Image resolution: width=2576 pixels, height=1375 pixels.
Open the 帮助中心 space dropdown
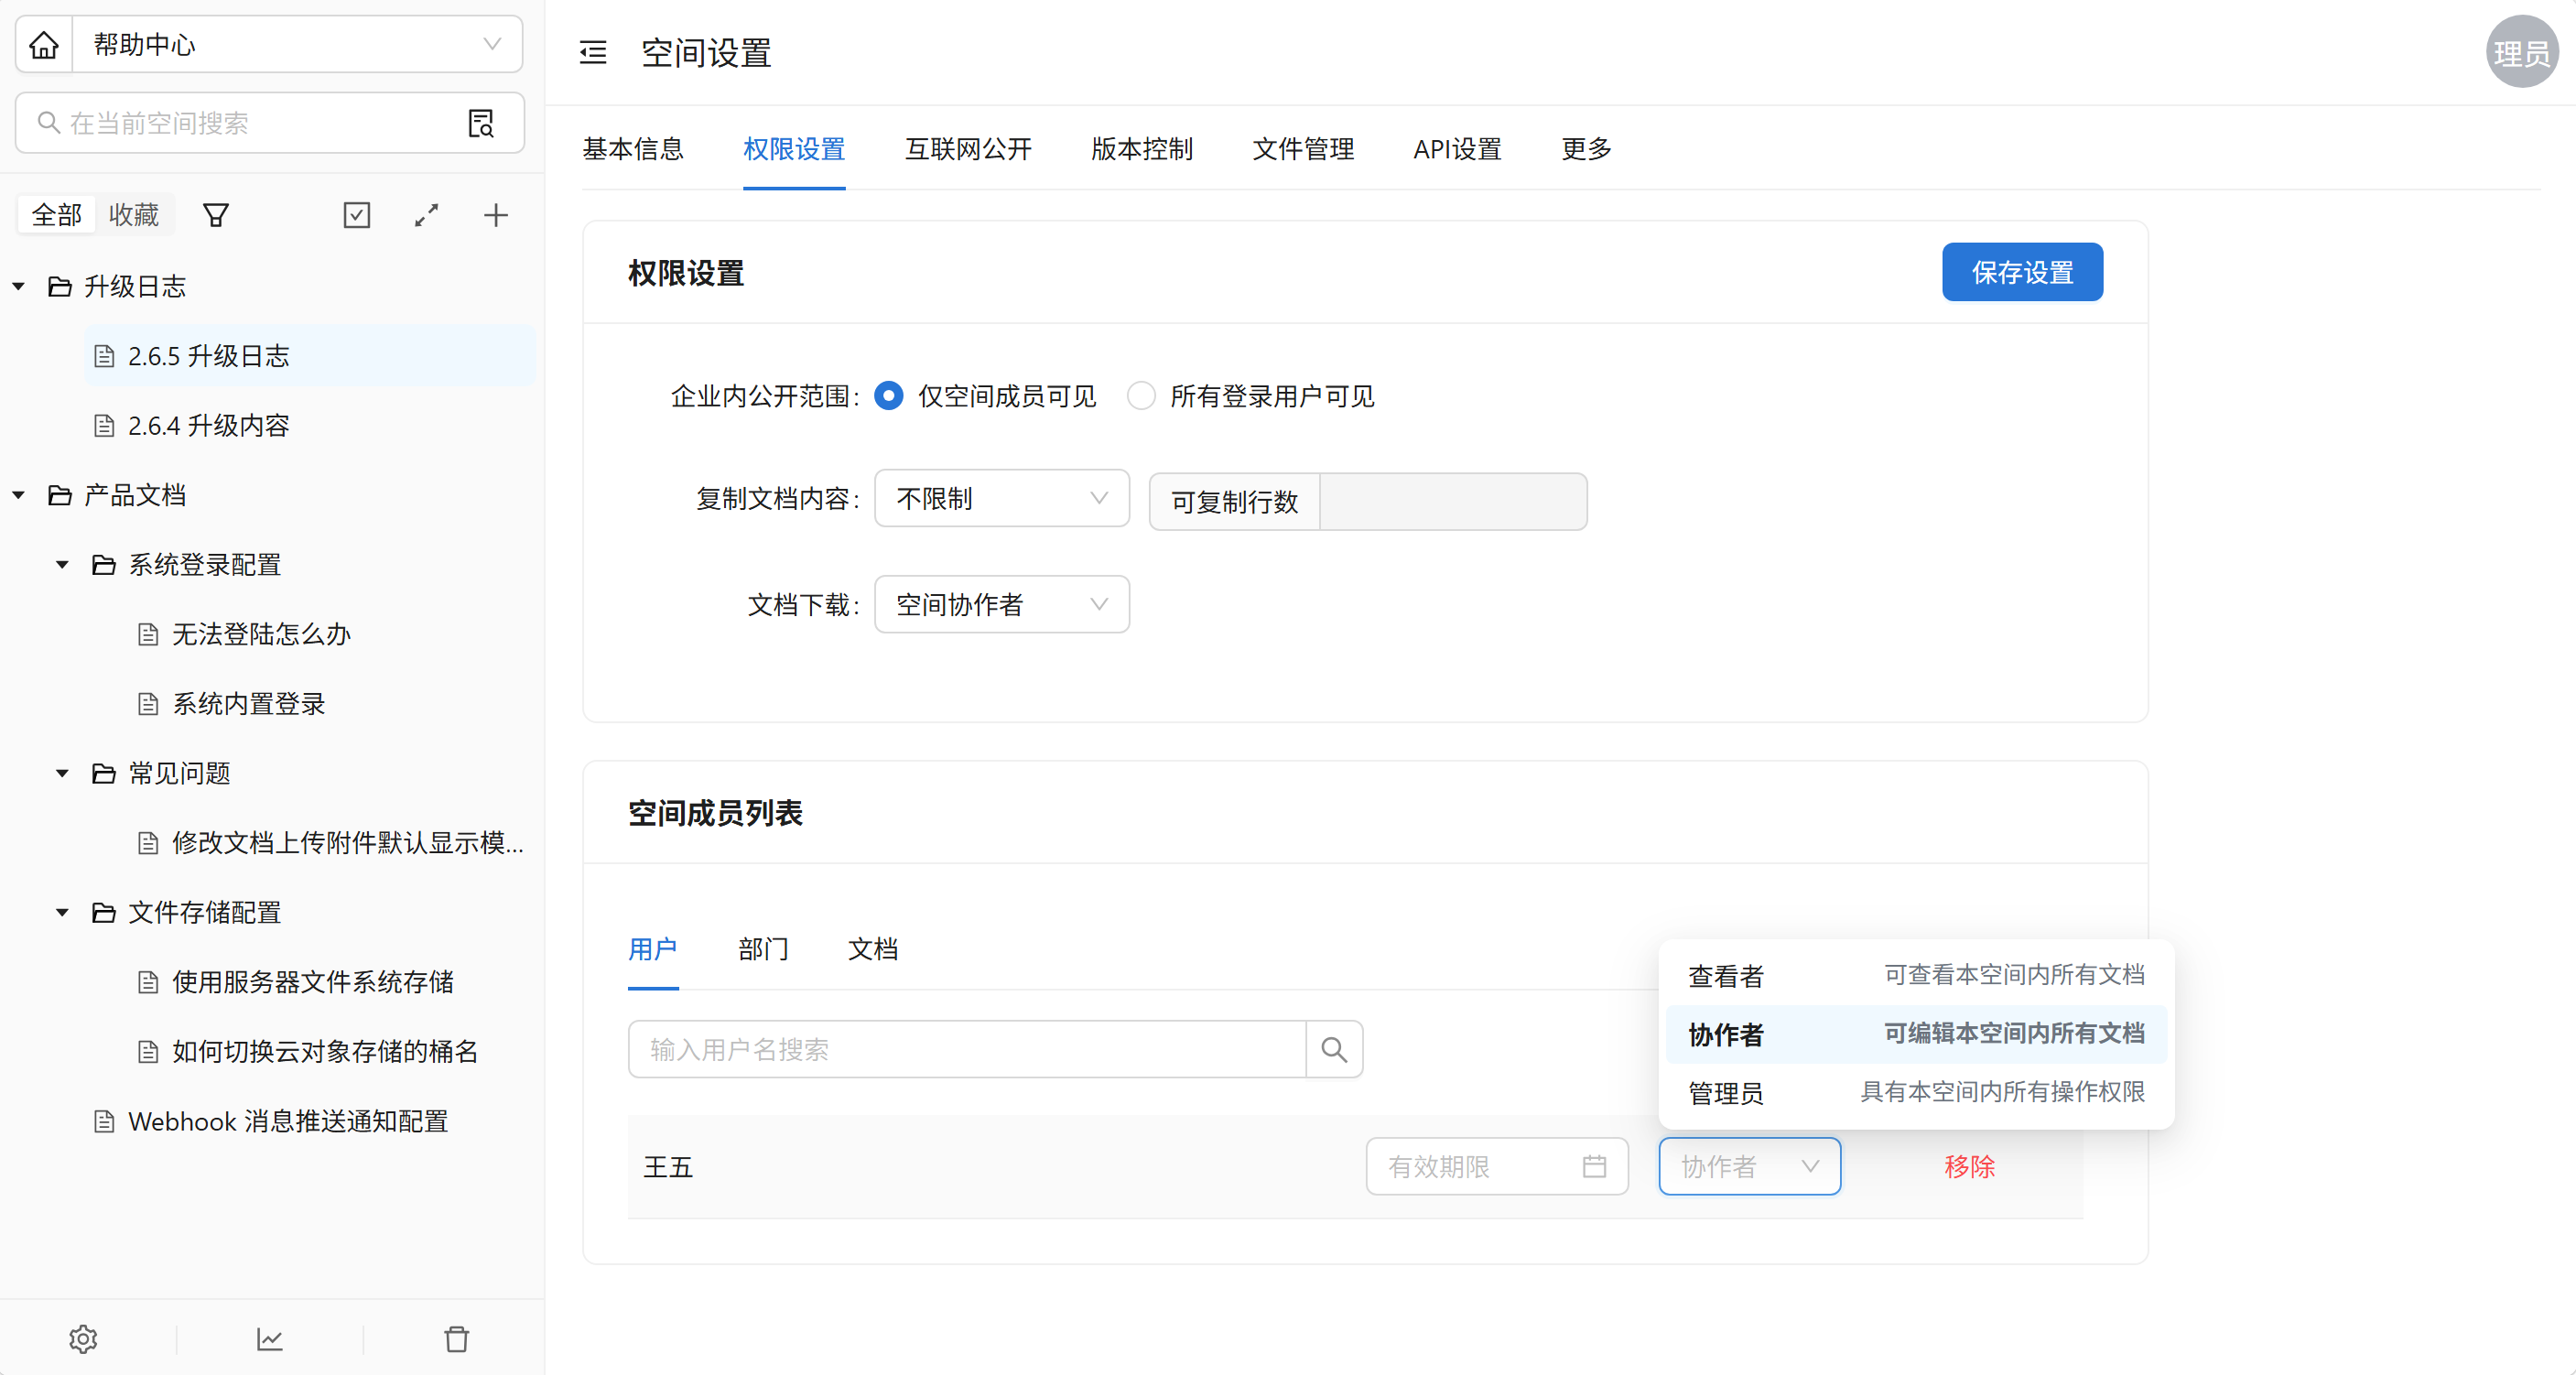click(x=298, y=45)
